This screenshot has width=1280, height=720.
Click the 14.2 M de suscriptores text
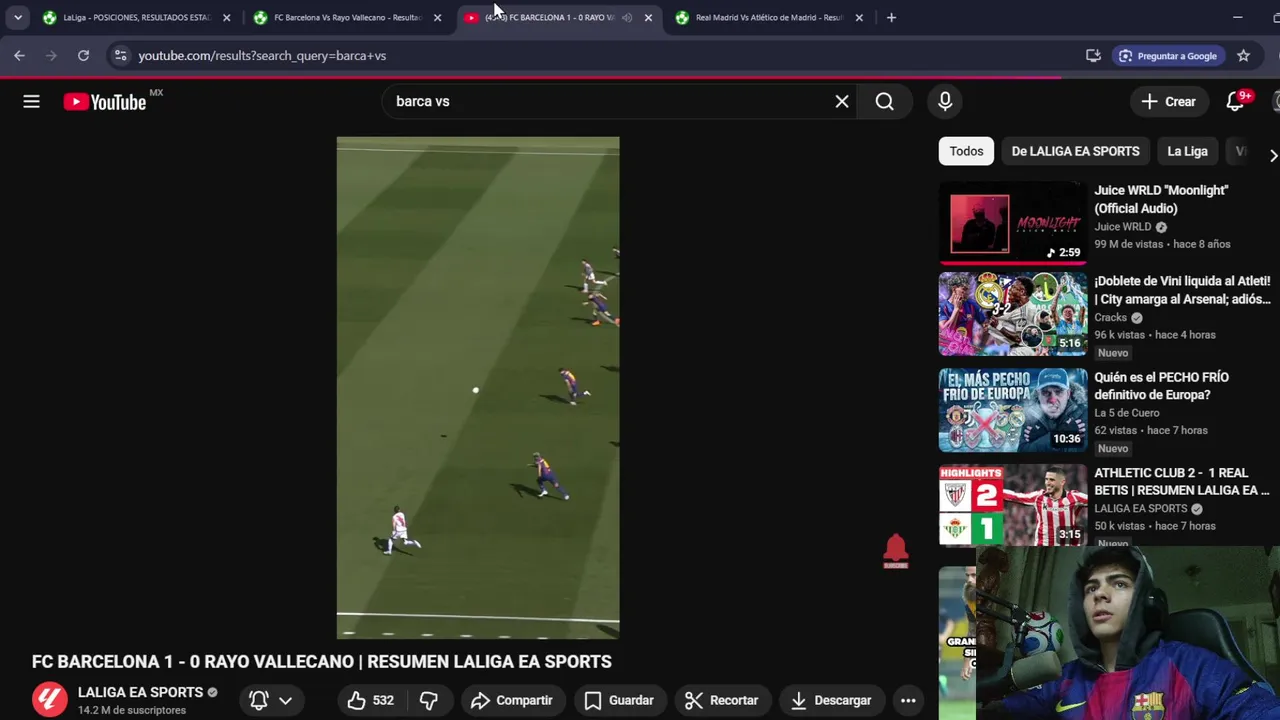coord(132,710)
